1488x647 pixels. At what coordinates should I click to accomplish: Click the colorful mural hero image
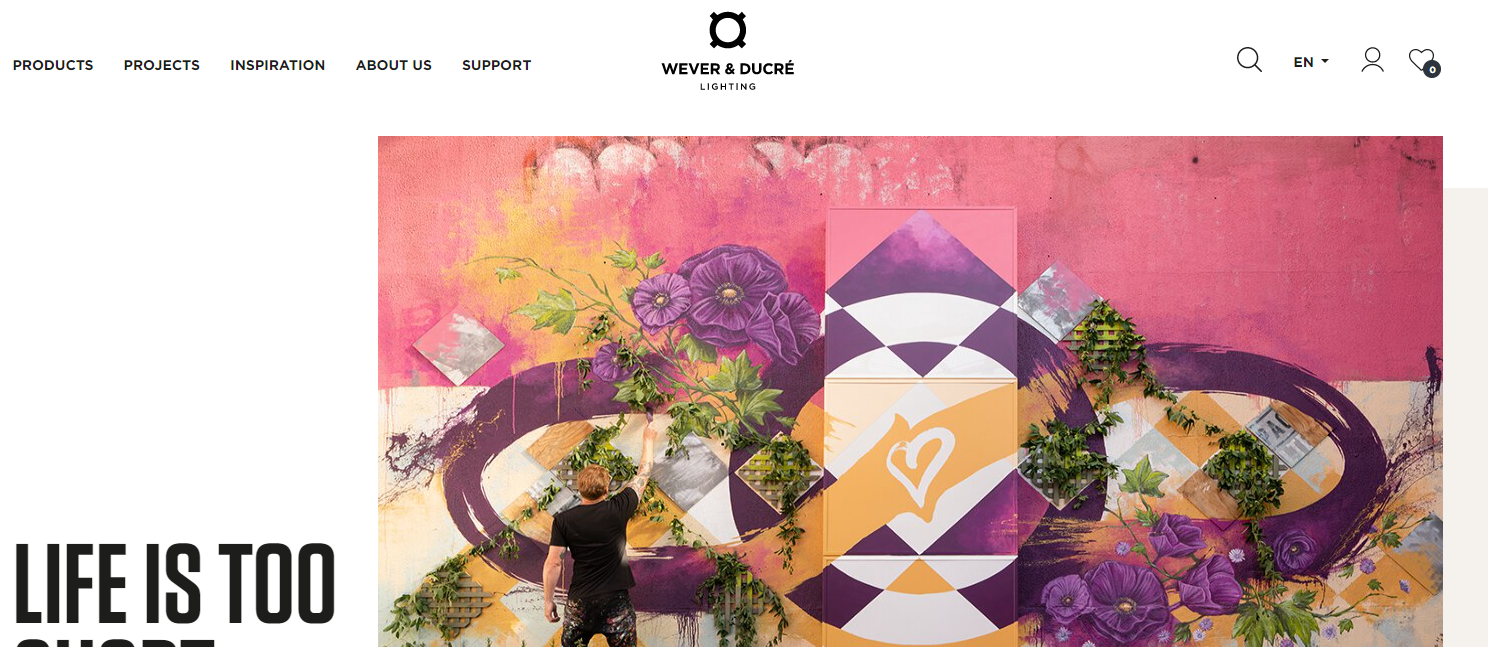(x=910, y=391)
